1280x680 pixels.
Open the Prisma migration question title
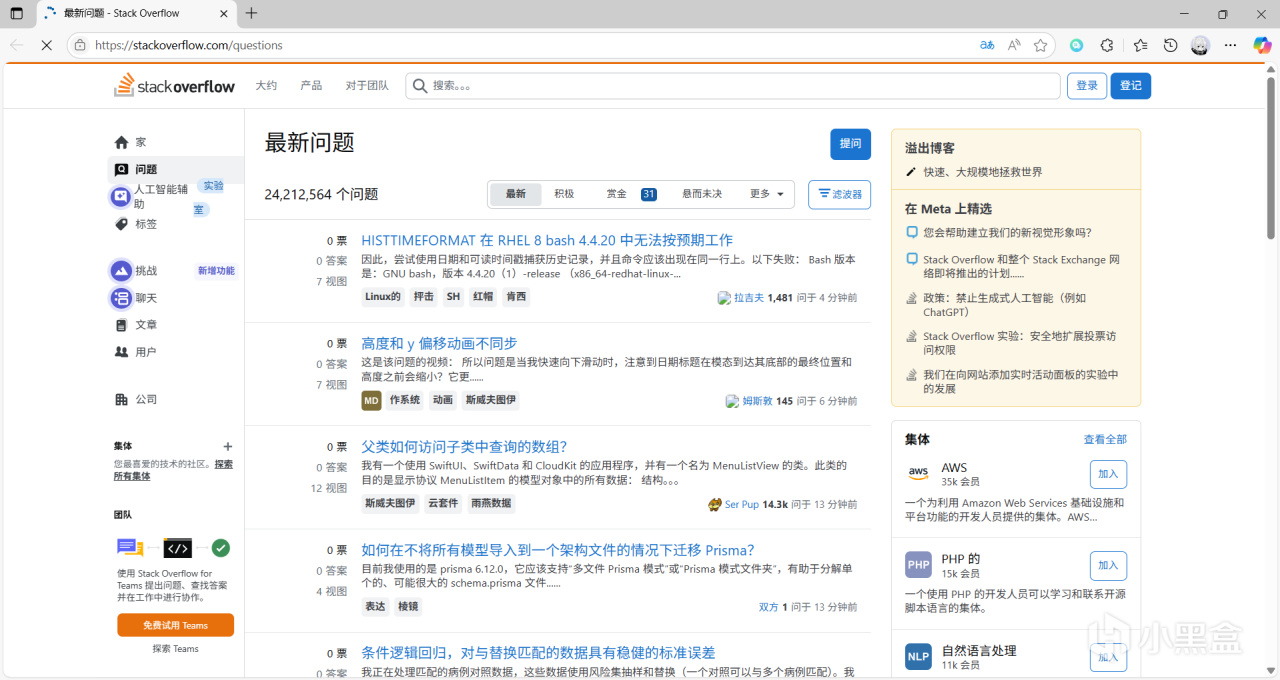pos(558,550)
